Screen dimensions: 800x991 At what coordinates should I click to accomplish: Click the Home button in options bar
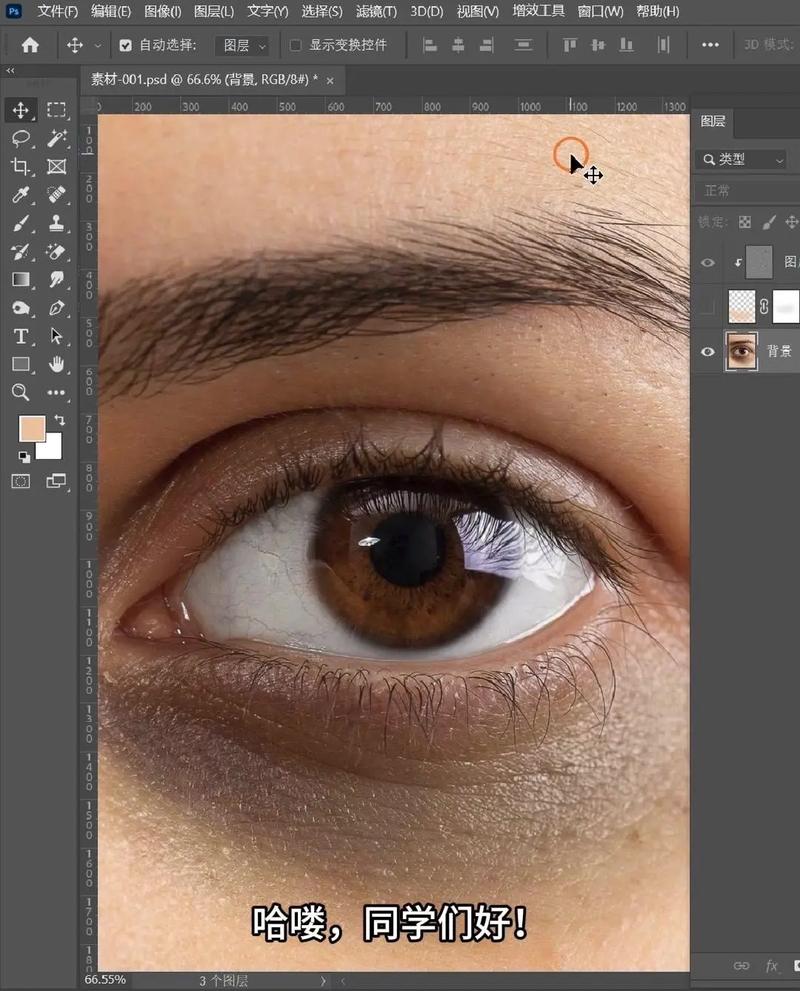(x=30, y=46)
